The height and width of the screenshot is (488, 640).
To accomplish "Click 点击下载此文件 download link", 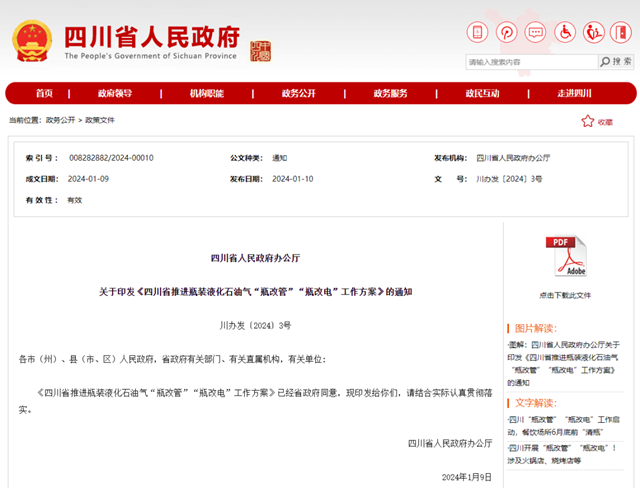I will pos(565,295).
